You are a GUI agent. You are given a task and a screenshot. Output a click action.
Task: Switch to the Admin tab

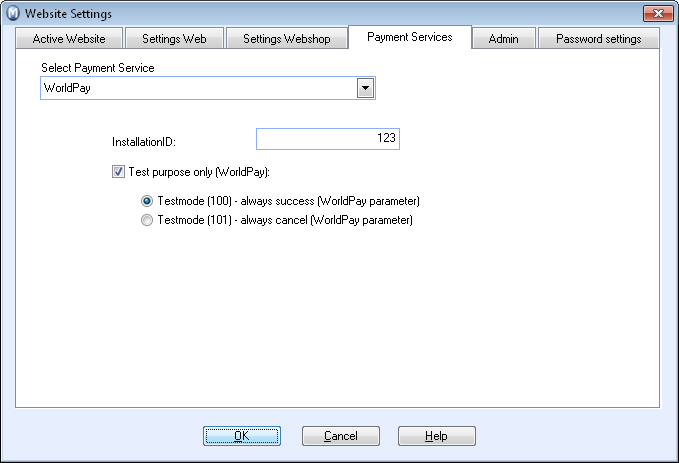point(504,39)
